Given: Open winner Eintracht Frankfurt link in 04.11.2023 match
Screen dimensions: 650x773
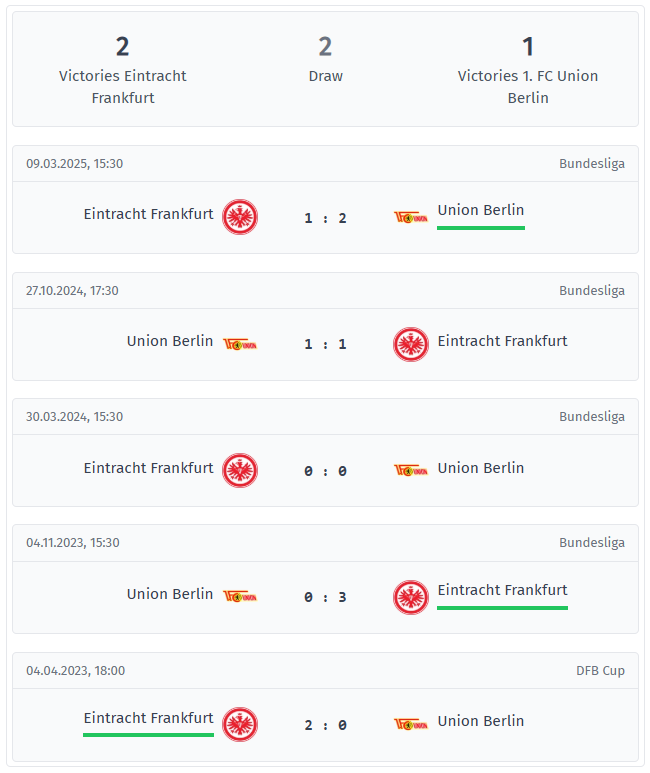Looking at the screenshot, I should click(503, 590).
